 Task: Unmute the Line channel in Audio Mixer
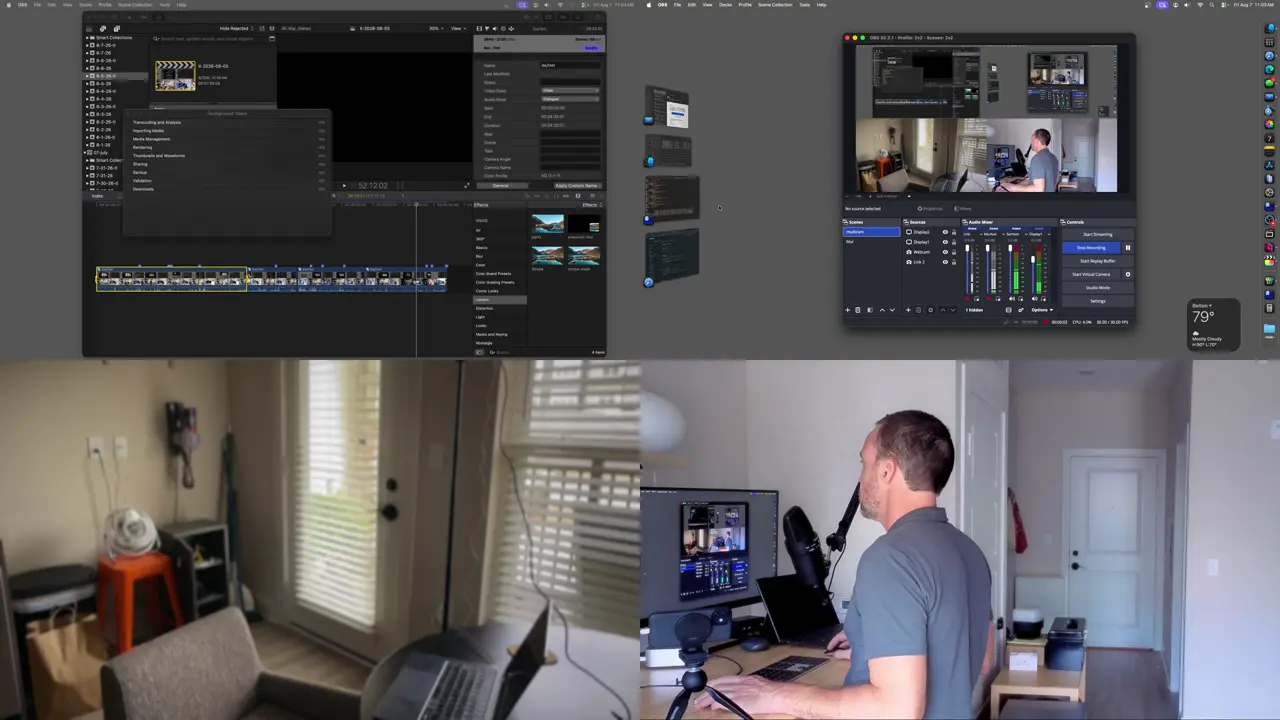[x=968, y=299]
